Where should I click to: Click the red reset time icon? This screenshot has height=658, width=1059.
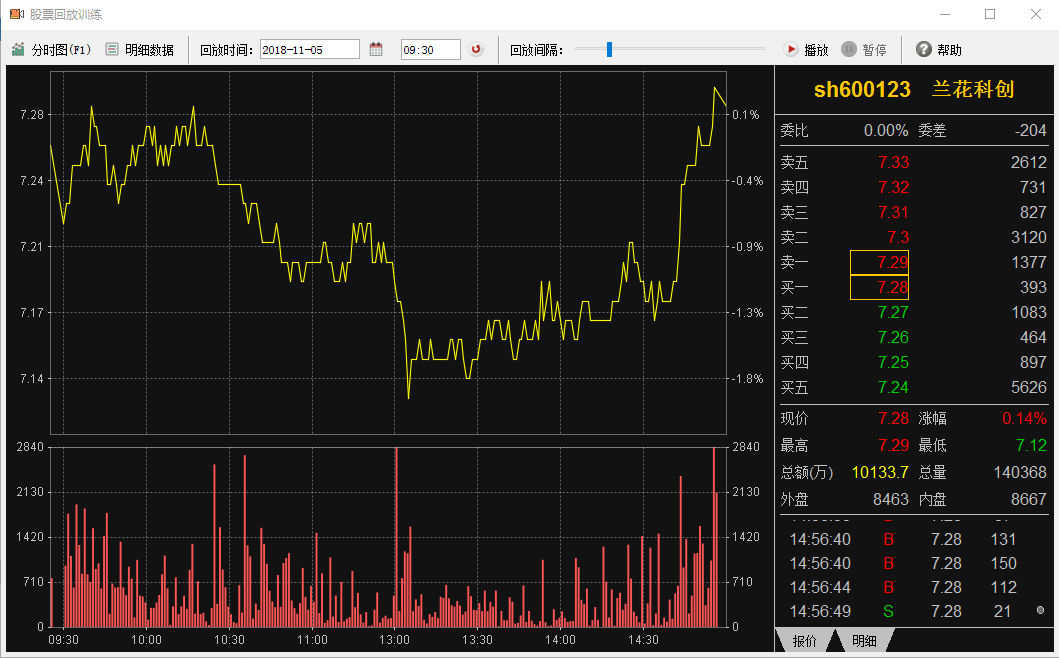pos(476,49)
